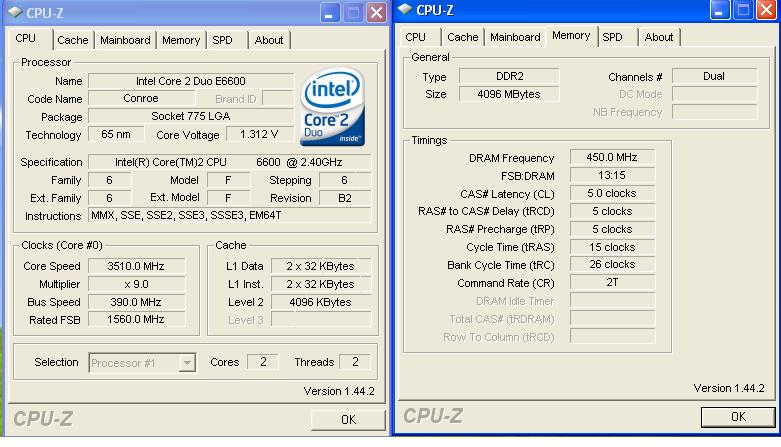Image resolution: width=781 pixels, height=447 pixels.
Task: Click the Ext. Model value 'F'
Action: coord(228,198)
